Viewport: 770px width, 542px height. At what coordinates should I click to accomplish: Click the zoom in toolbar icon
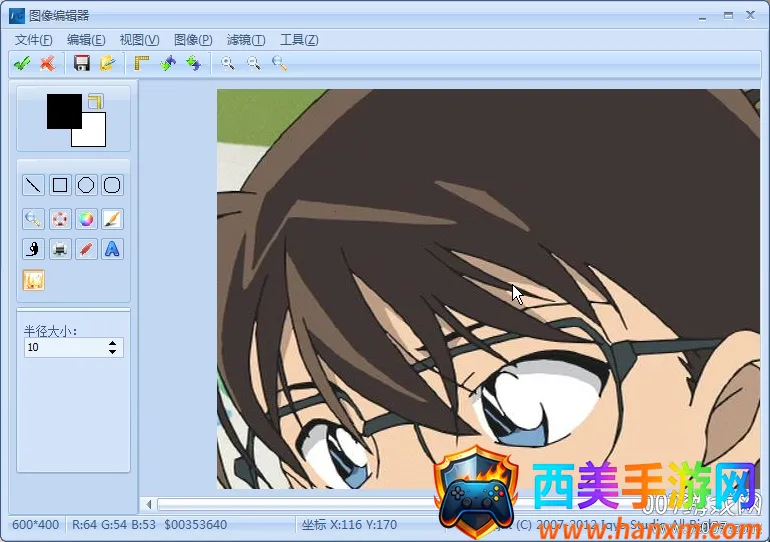tap(228, 63)
